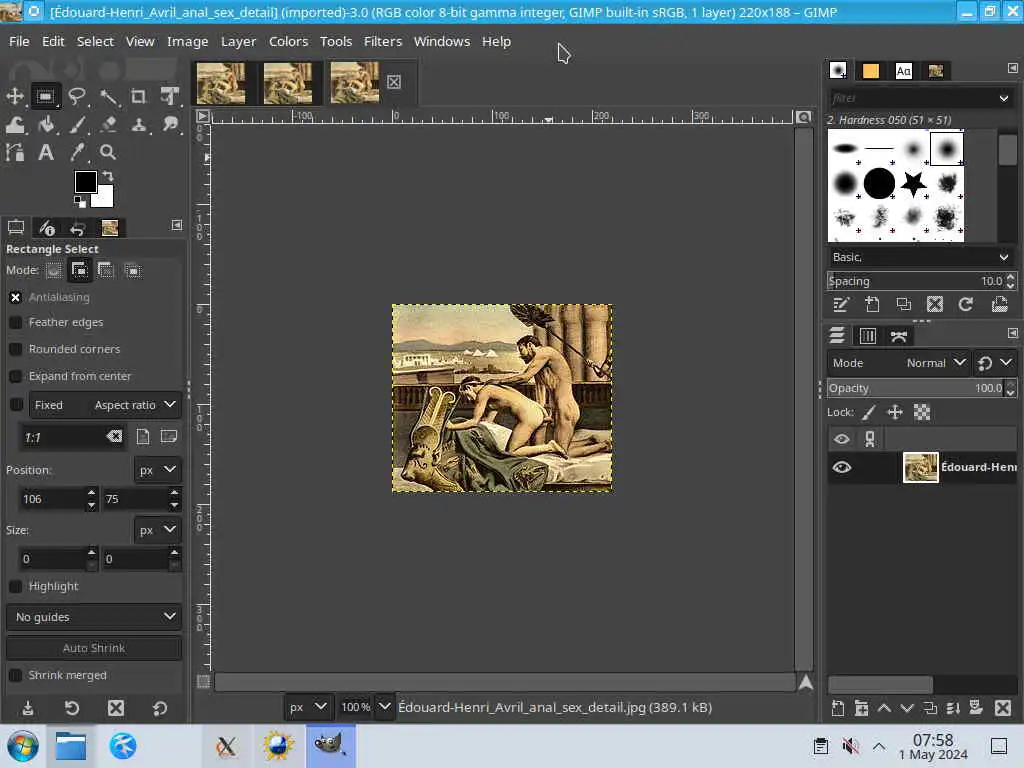The image size is (1024, 768).
Task: Open the Filters menu
Action: [383, 41]
